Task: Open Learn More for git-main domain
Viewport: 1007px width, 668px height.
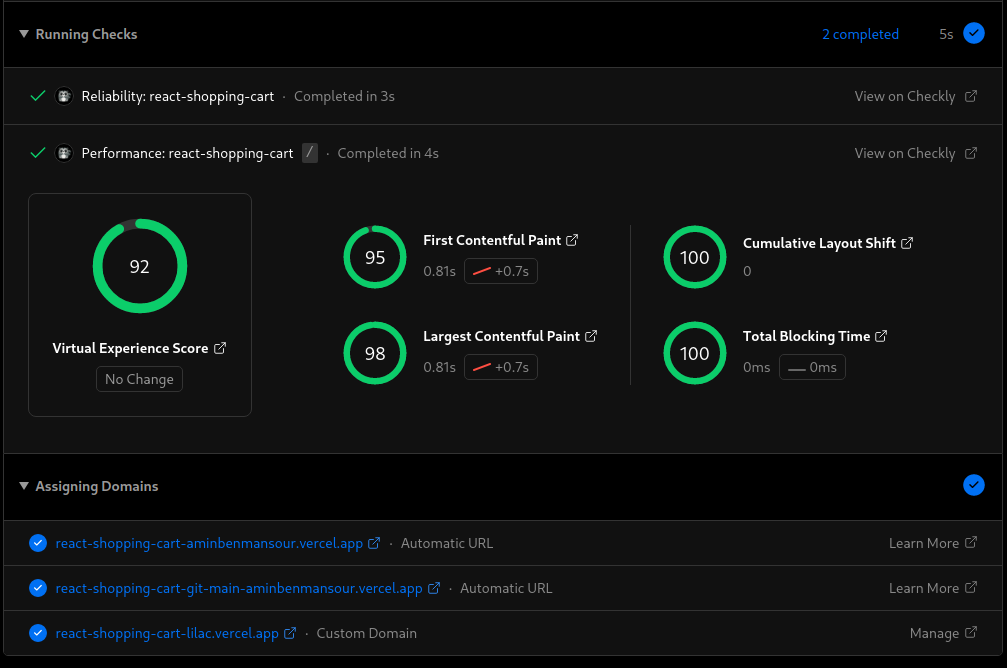Action: (933, 588)
